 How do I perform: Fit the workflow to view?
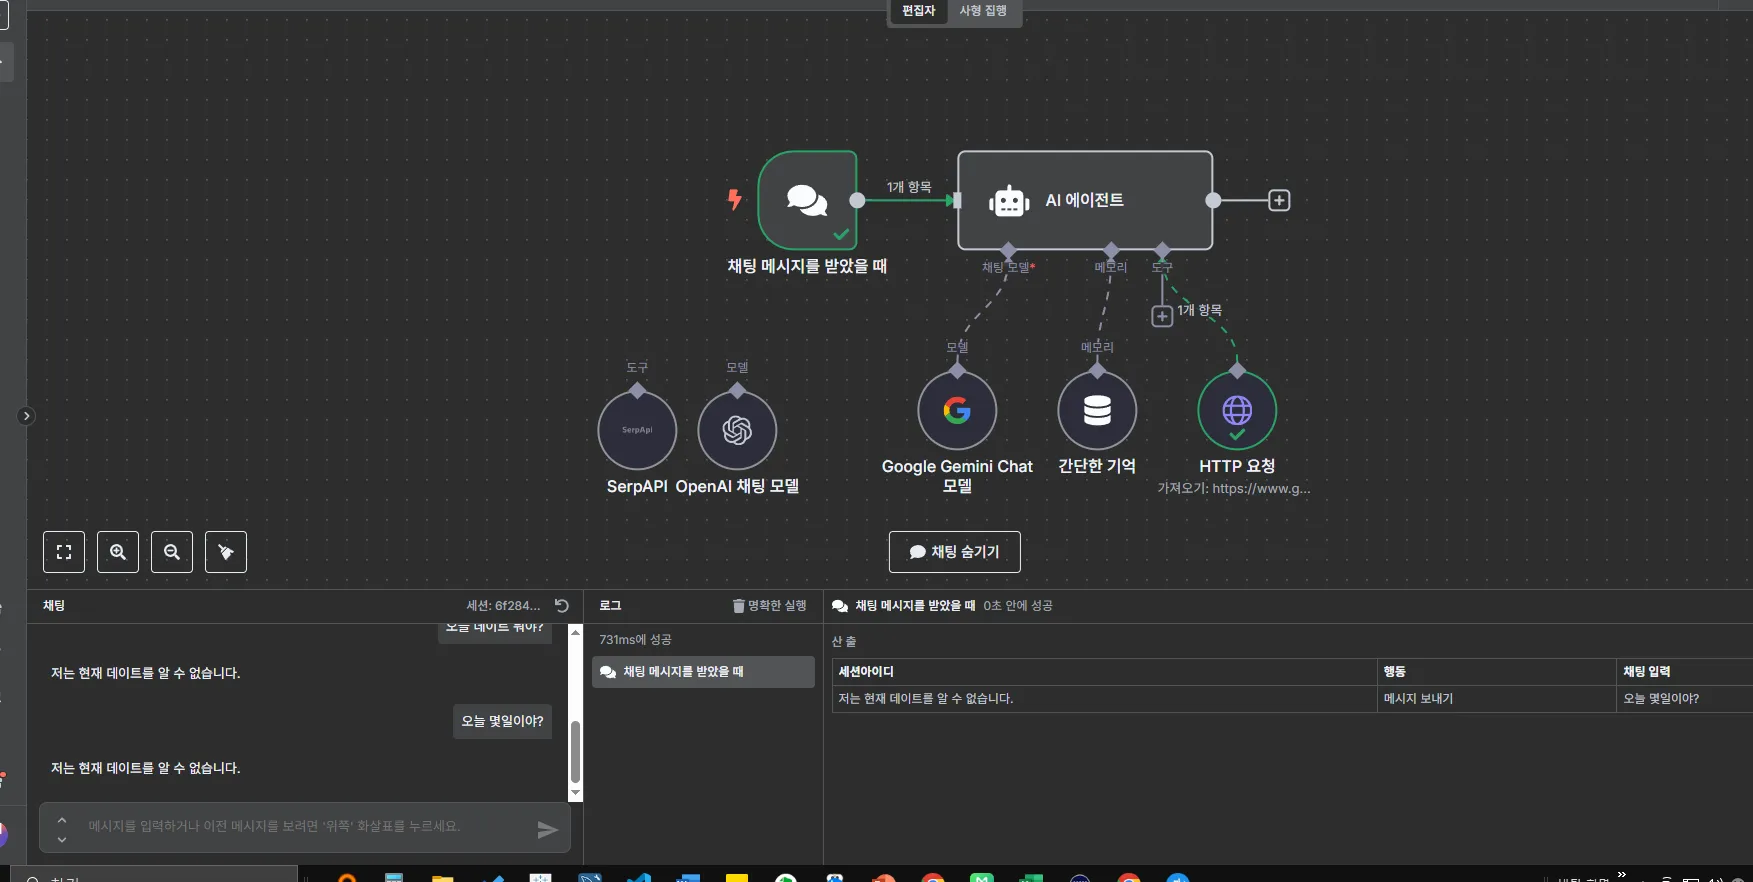(64, 552)
